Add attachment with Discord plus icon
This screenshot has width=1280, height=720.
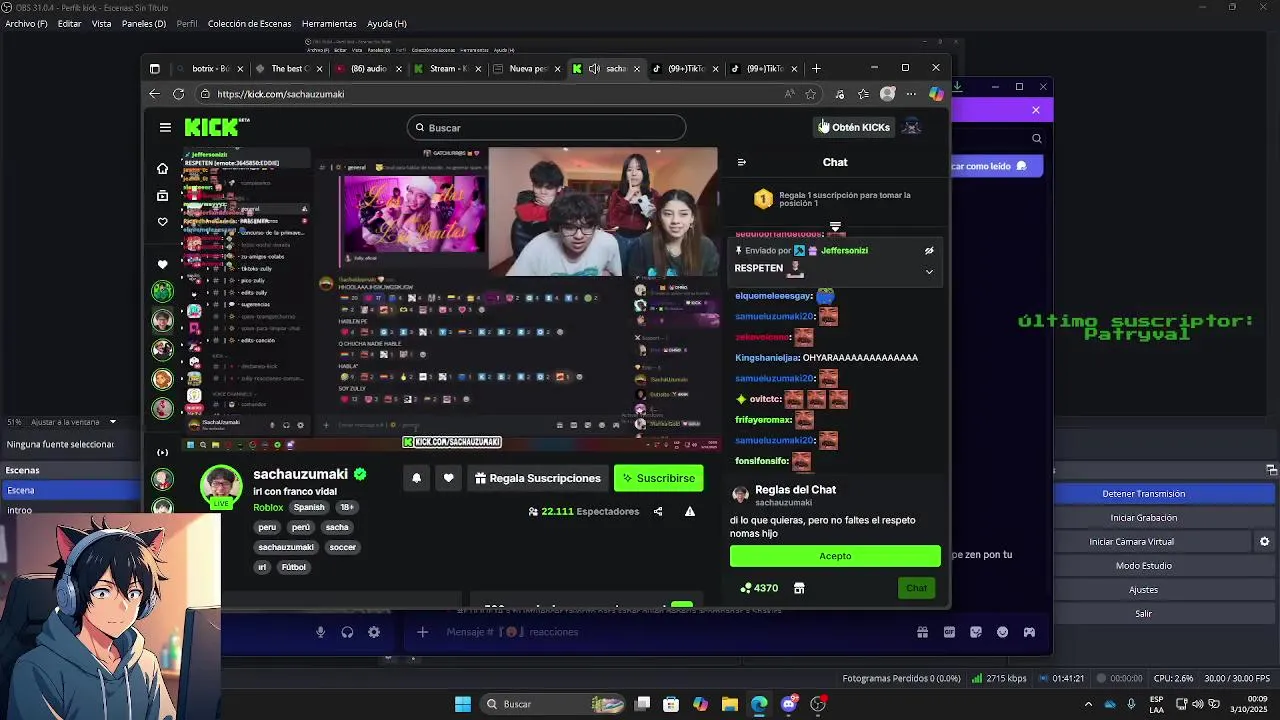click(422, 632)
